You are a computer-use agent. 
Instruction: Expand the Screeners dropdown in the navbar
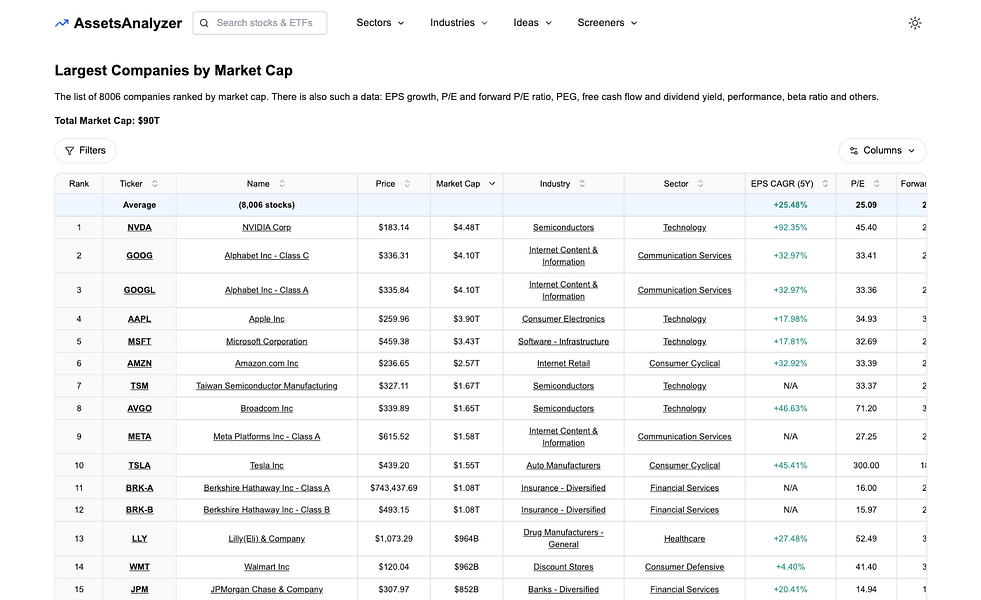606,22
